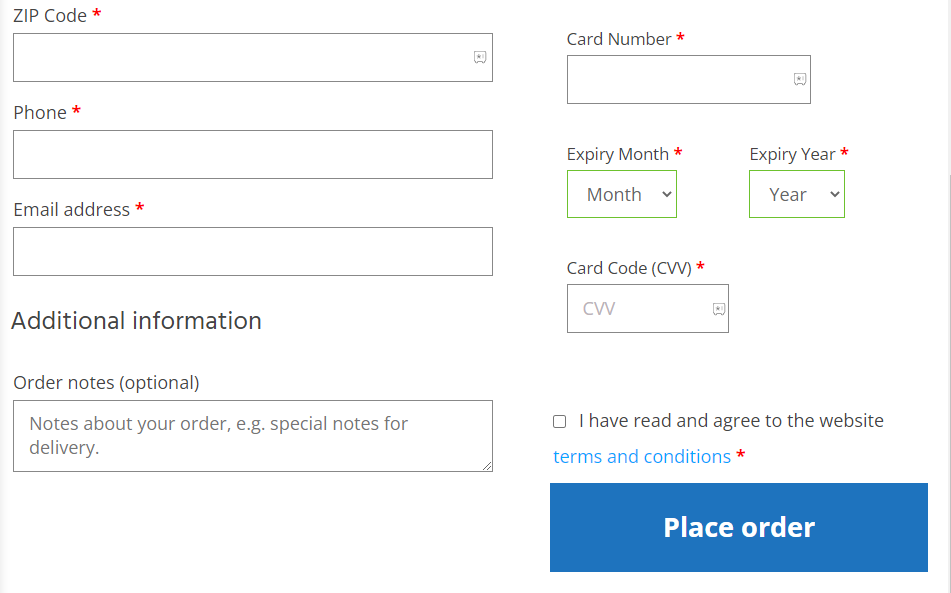The image size is (951, 593).
Task: Open the Expiry Month dropdown
Action: tap(621, 194)
